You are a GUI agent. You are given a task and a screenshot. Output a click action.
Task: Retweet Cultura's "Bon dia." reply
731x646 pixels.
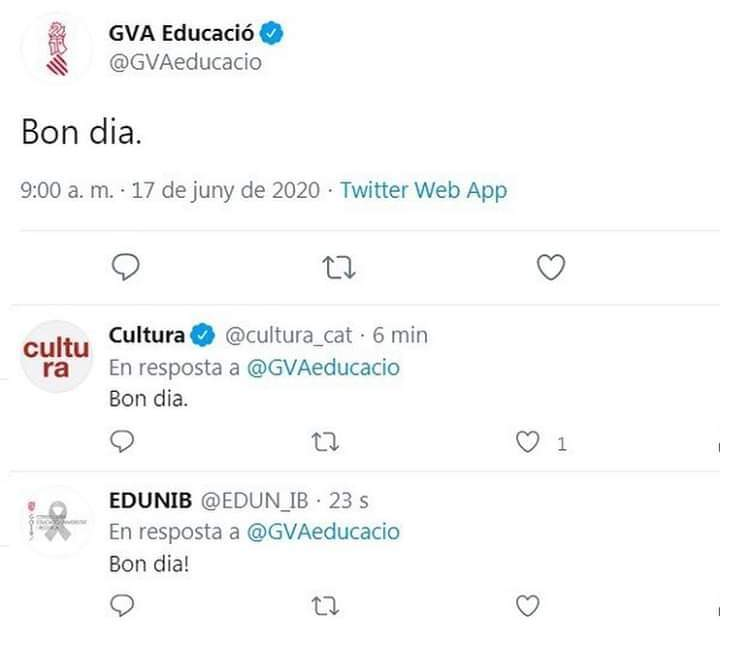[326, 441]
